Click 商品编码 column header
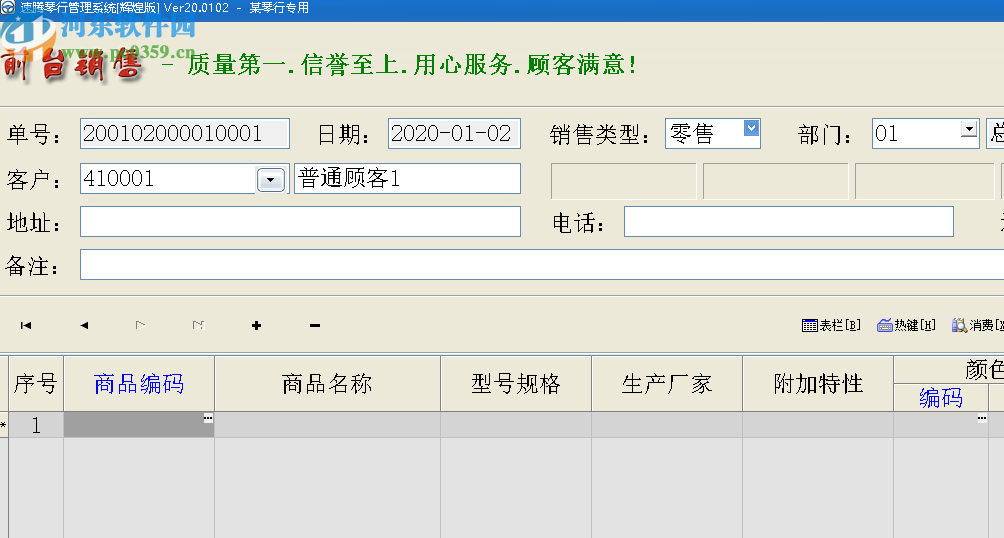This screenshot has height=538, width=1004. (139, 384)
